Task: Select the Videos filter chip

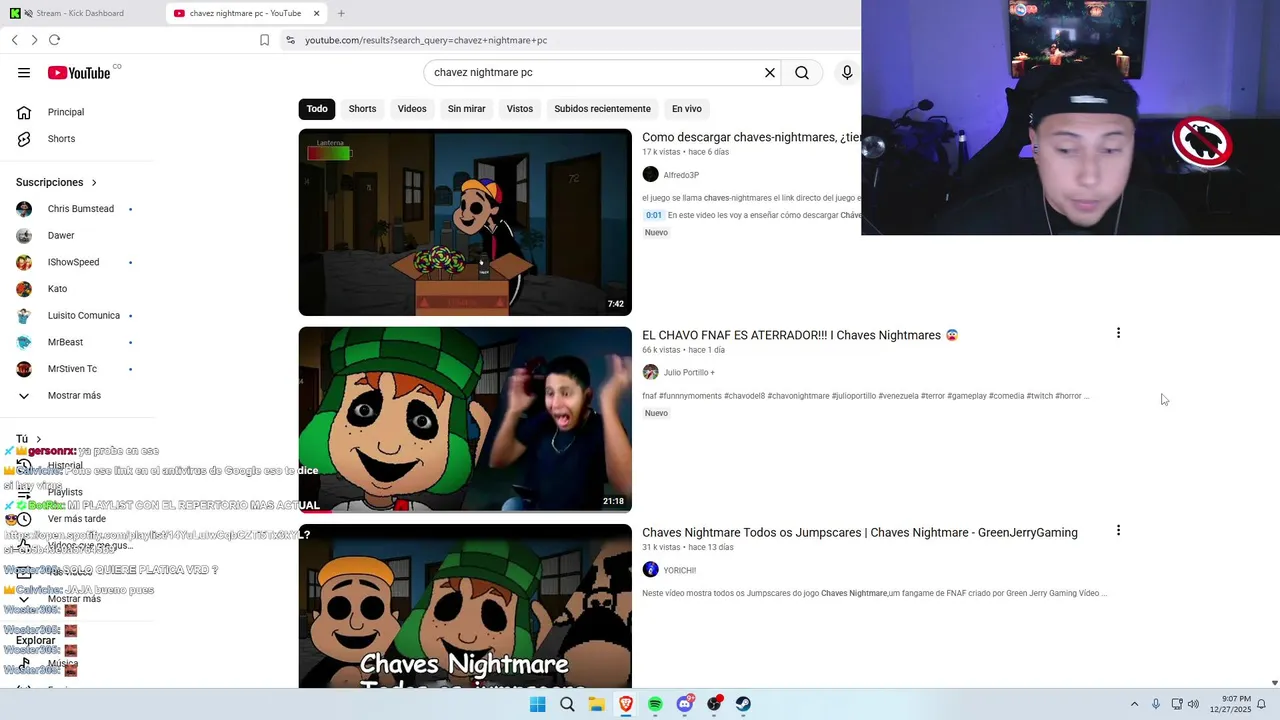Action: tap(412, 109)
